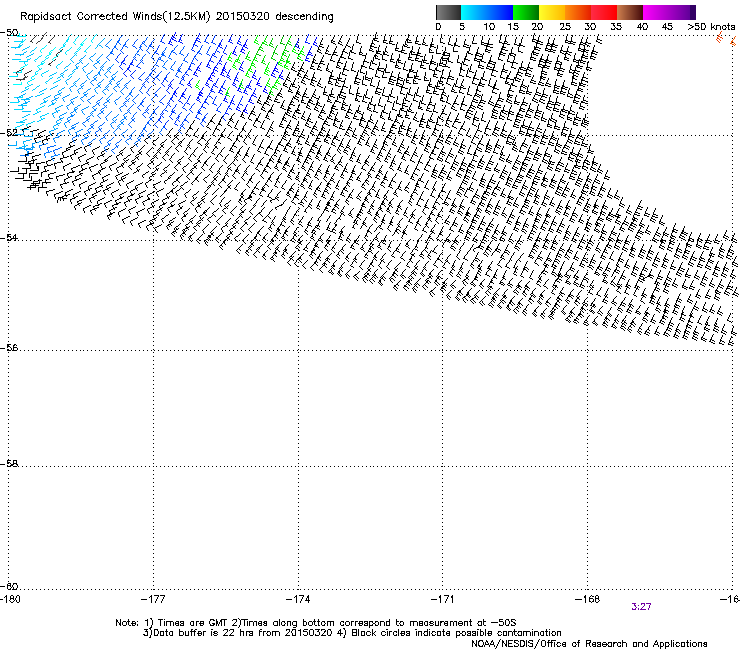Click the -180 longitude axis label
740x650 pixels.
[x=10, y=599]
